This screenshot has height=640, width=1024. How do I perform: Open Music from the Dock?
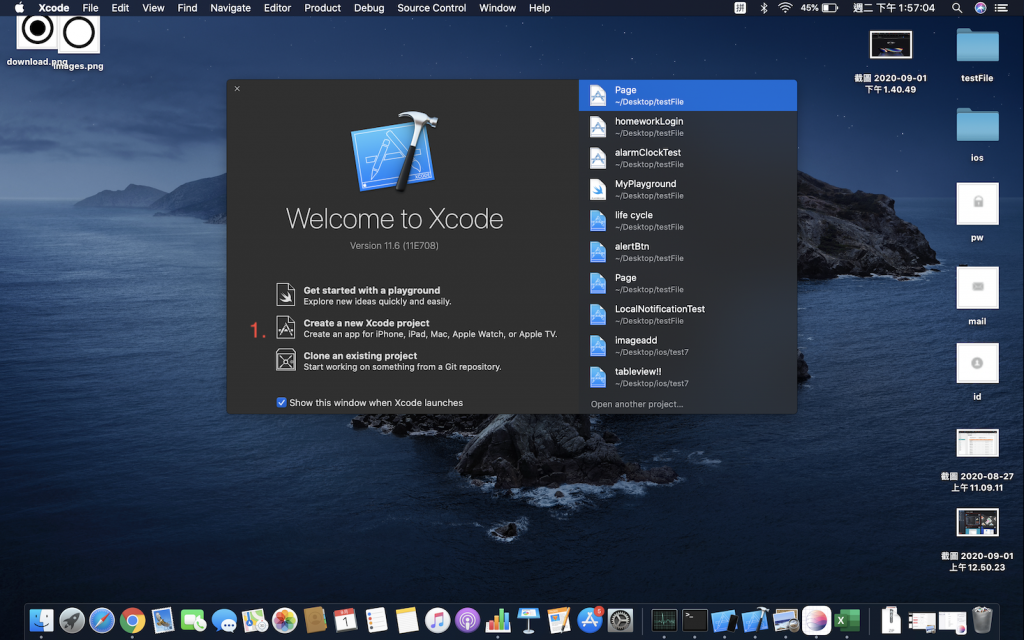tap(437, 620)
